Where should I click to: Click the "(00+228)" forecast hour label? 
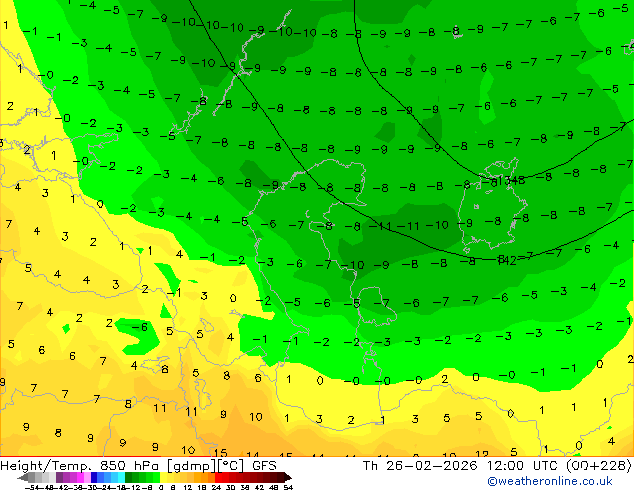(598, 466)
